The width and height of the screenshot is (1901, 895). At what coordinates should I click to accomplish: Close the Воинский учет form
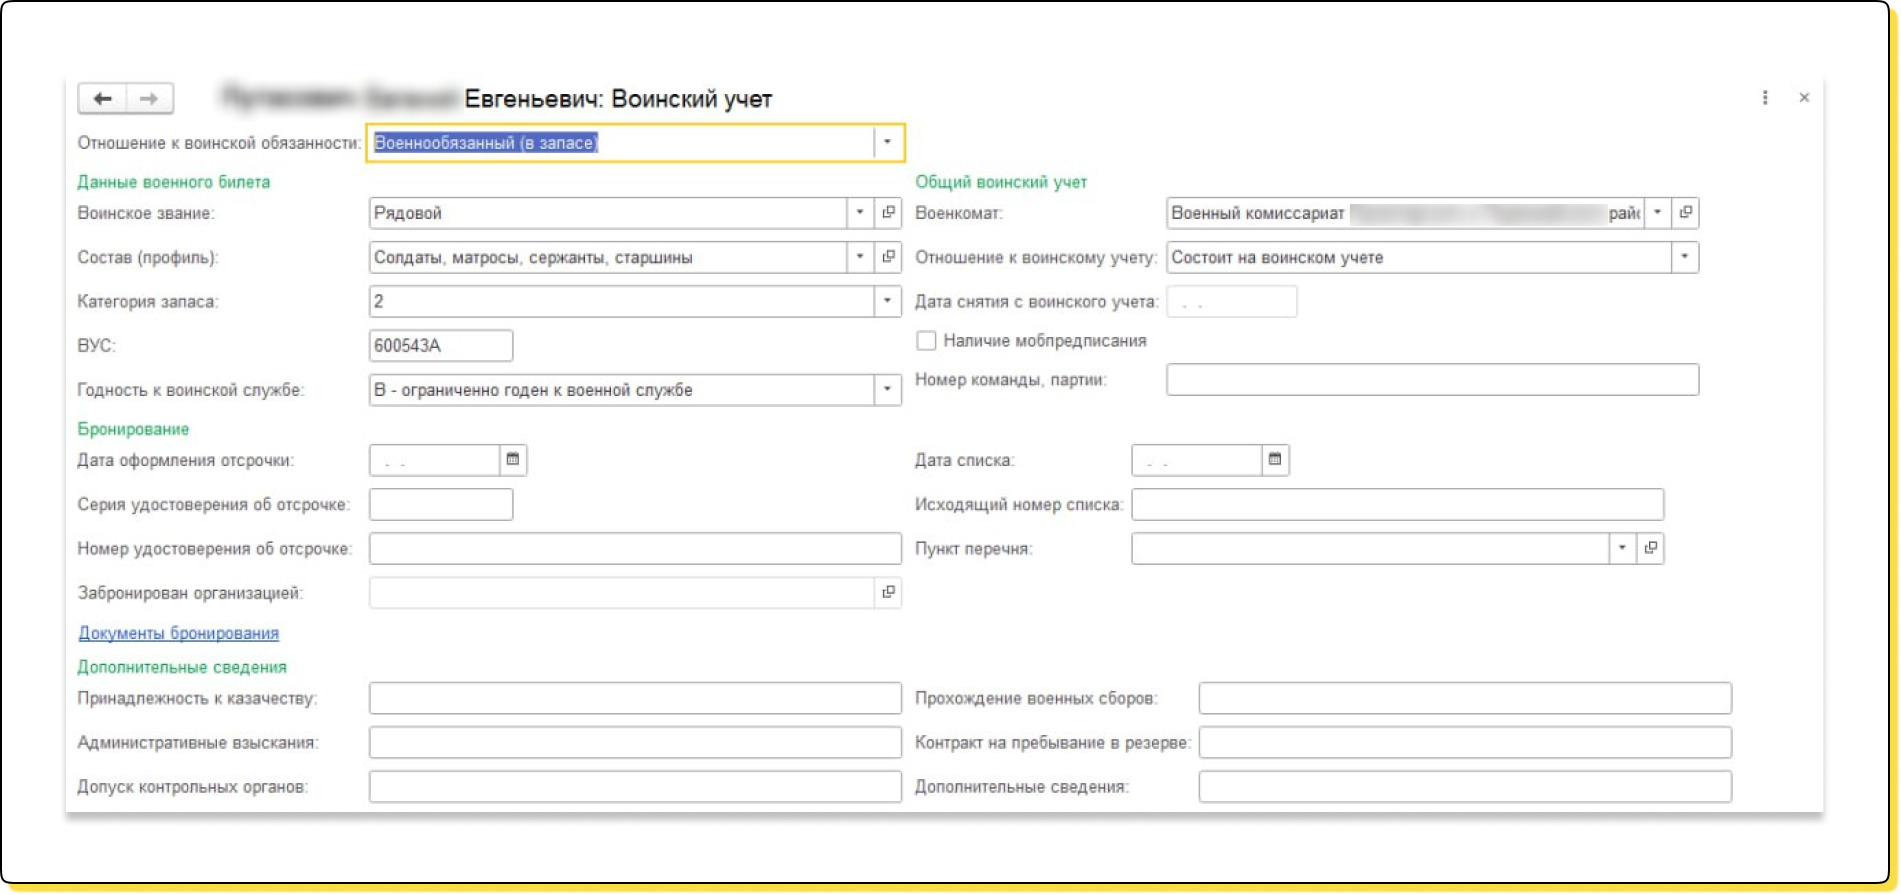point(1804,98)
